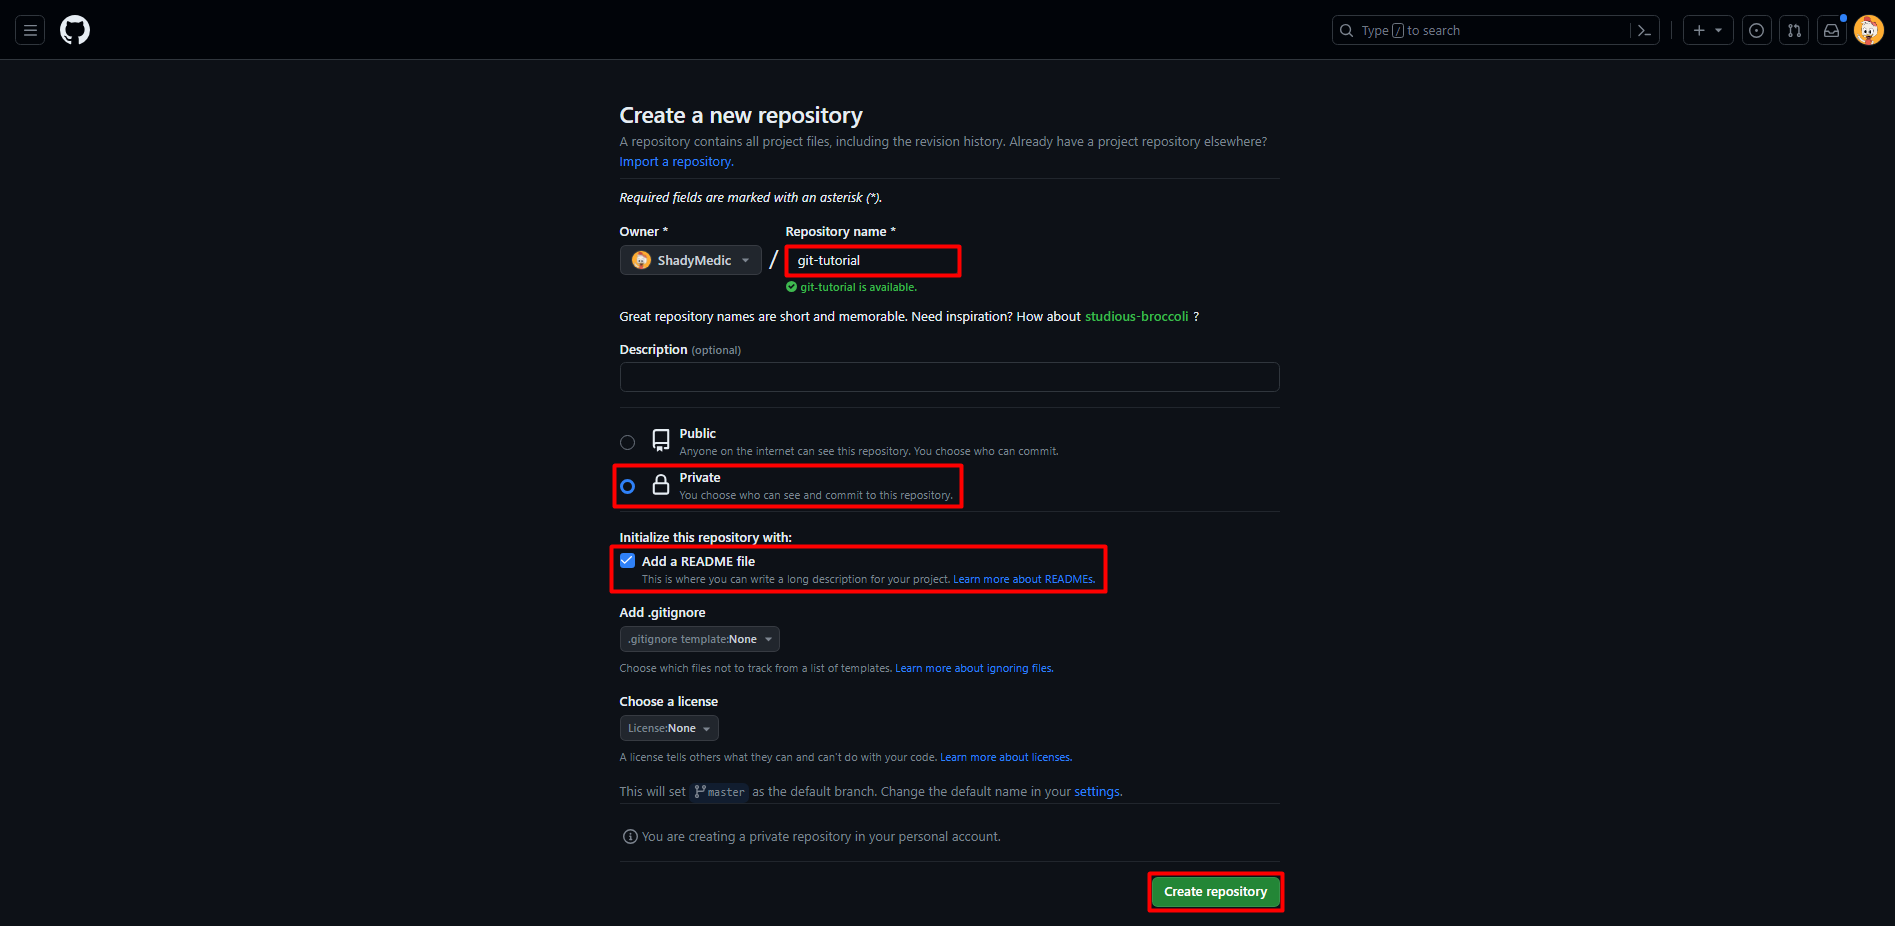Open the notifications inbox icon
The image size is (1895, 926).
pos(1831,31)
